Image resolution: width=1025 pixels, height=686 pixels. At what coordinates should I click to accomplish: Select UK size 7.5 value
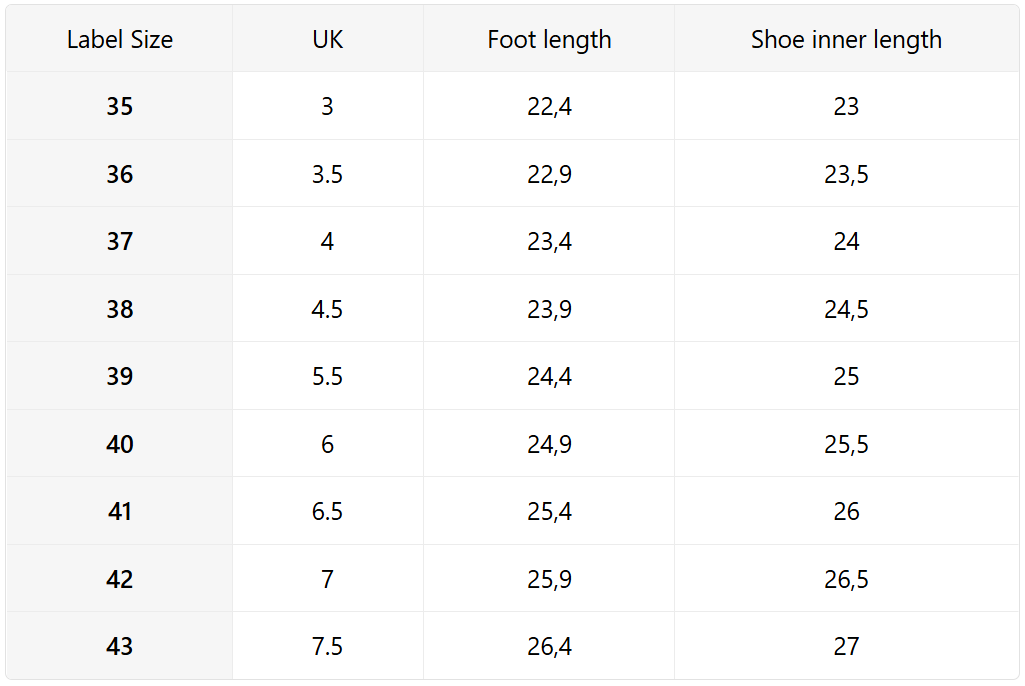[327, 646]
